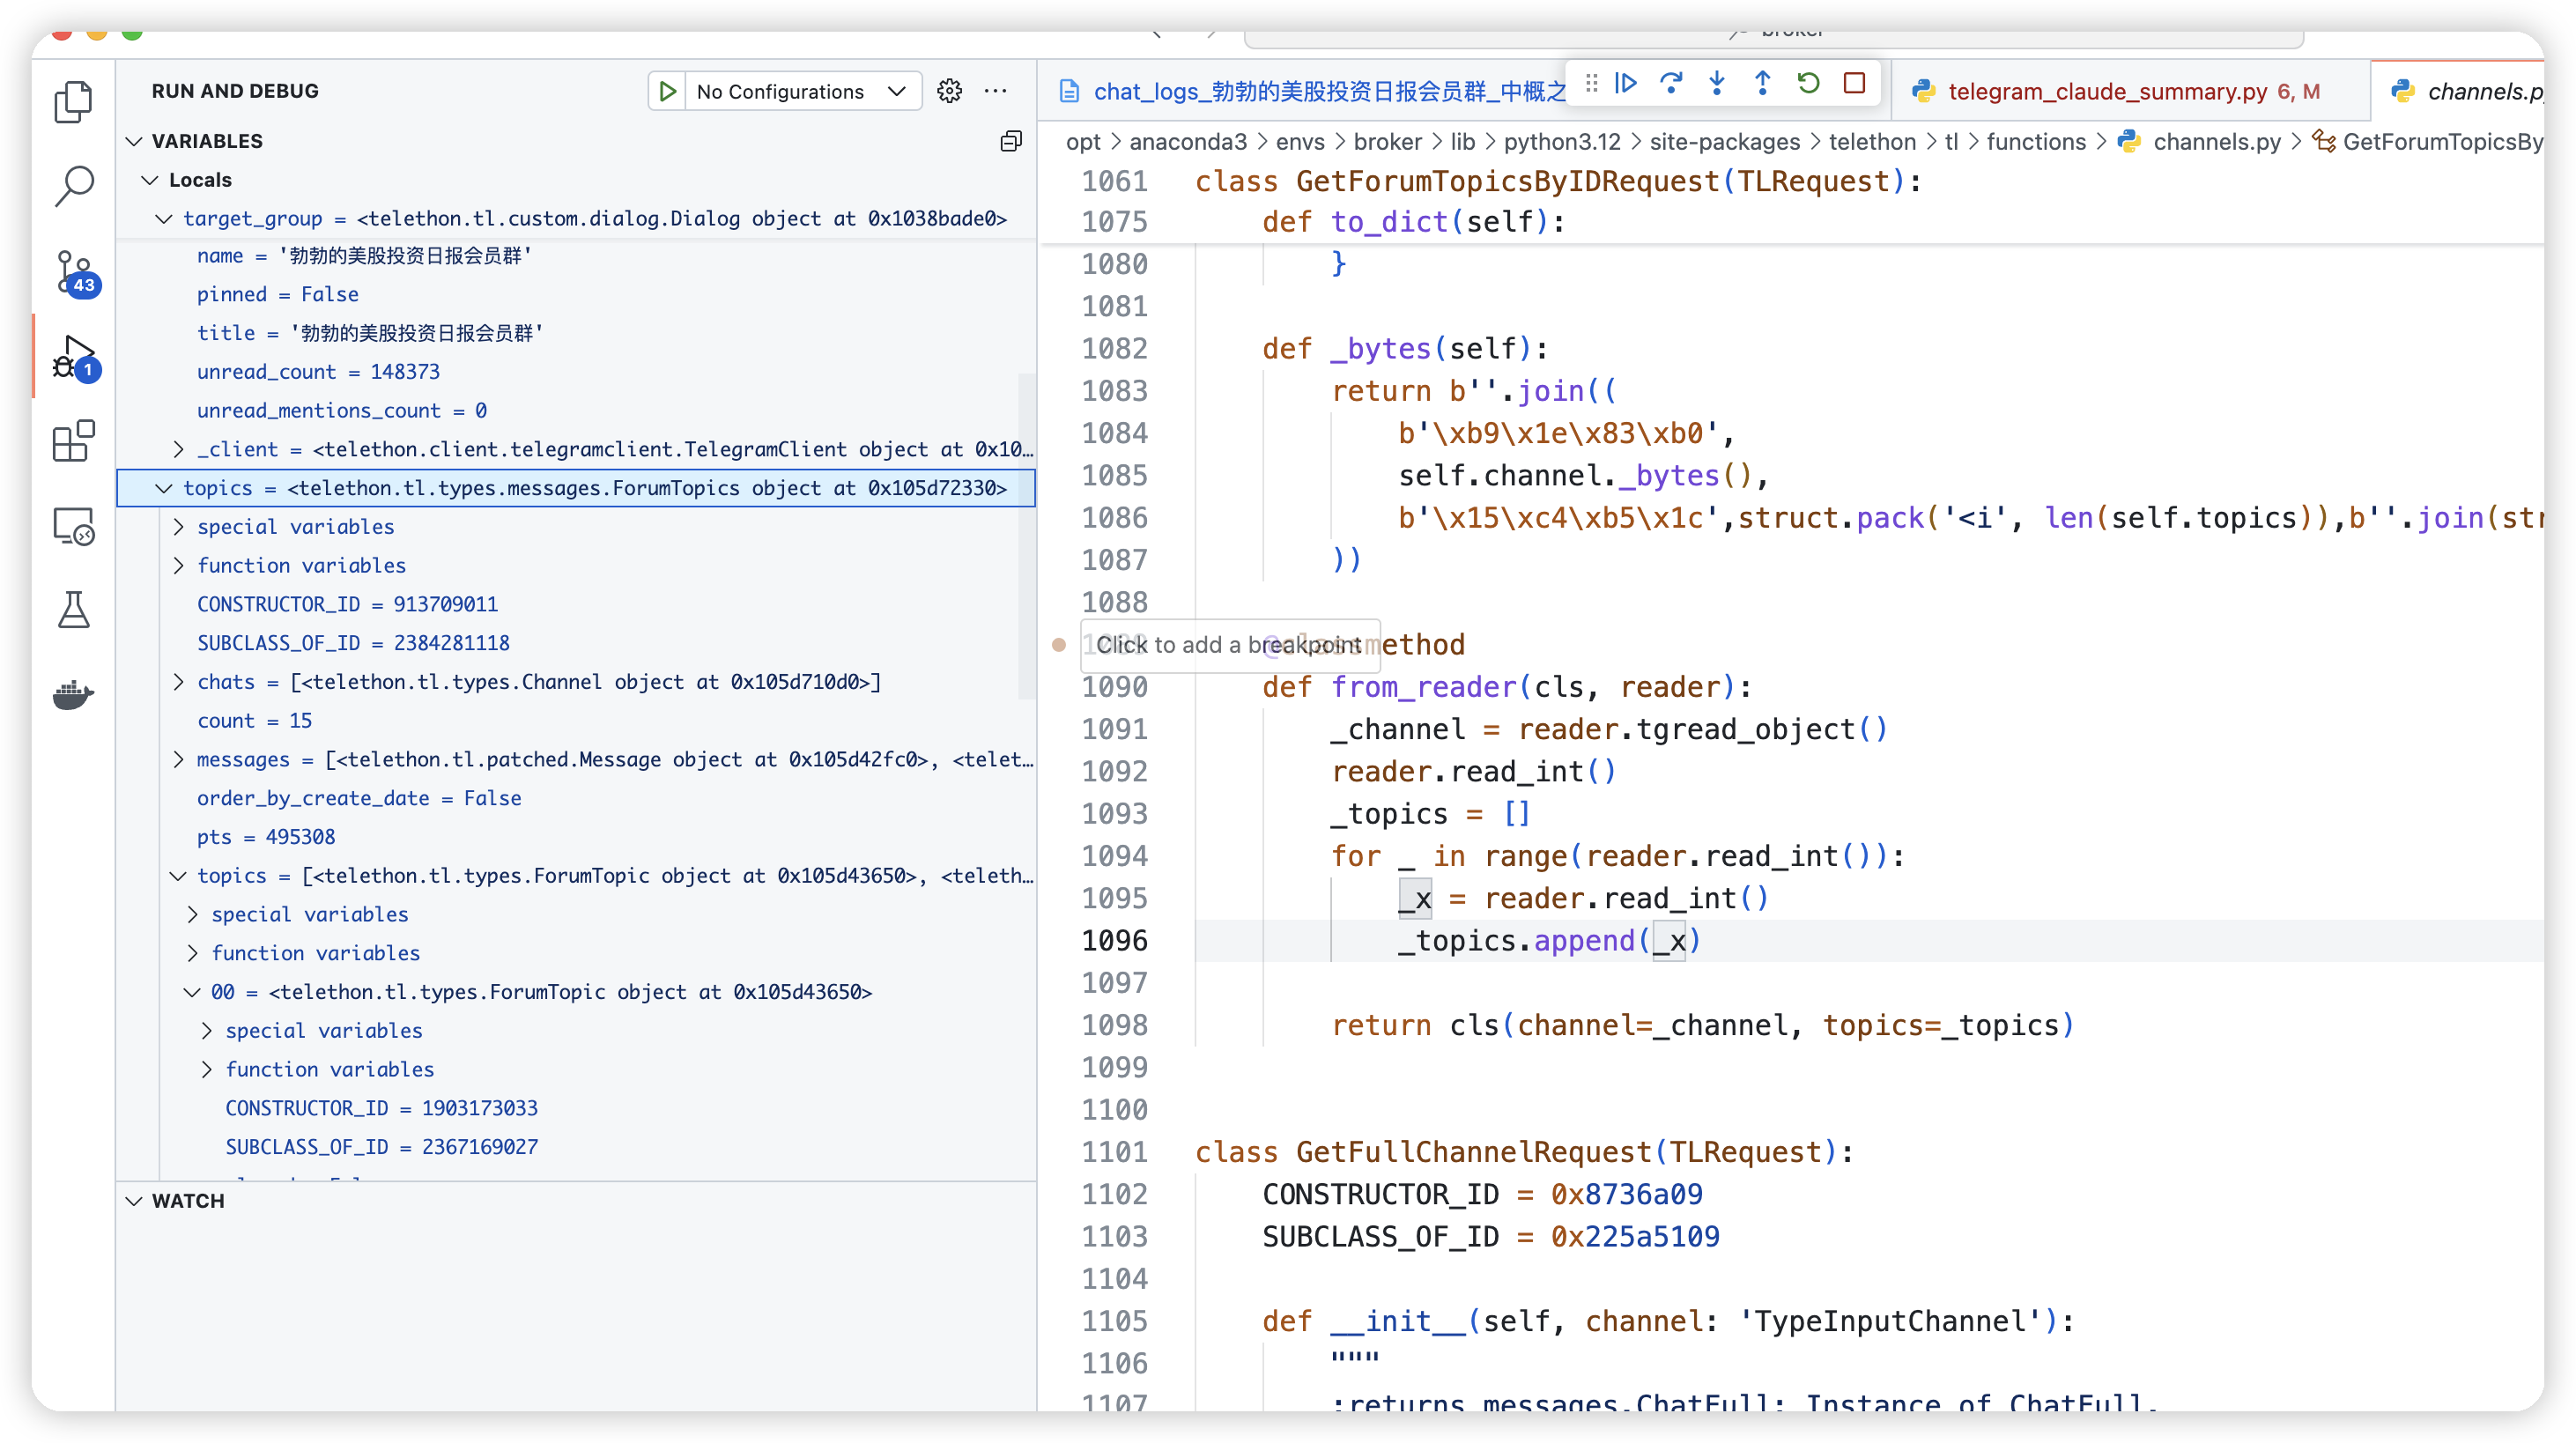Collapse all variables with the collapse icon
2576x1443 pixels.
coord(1011,141)
